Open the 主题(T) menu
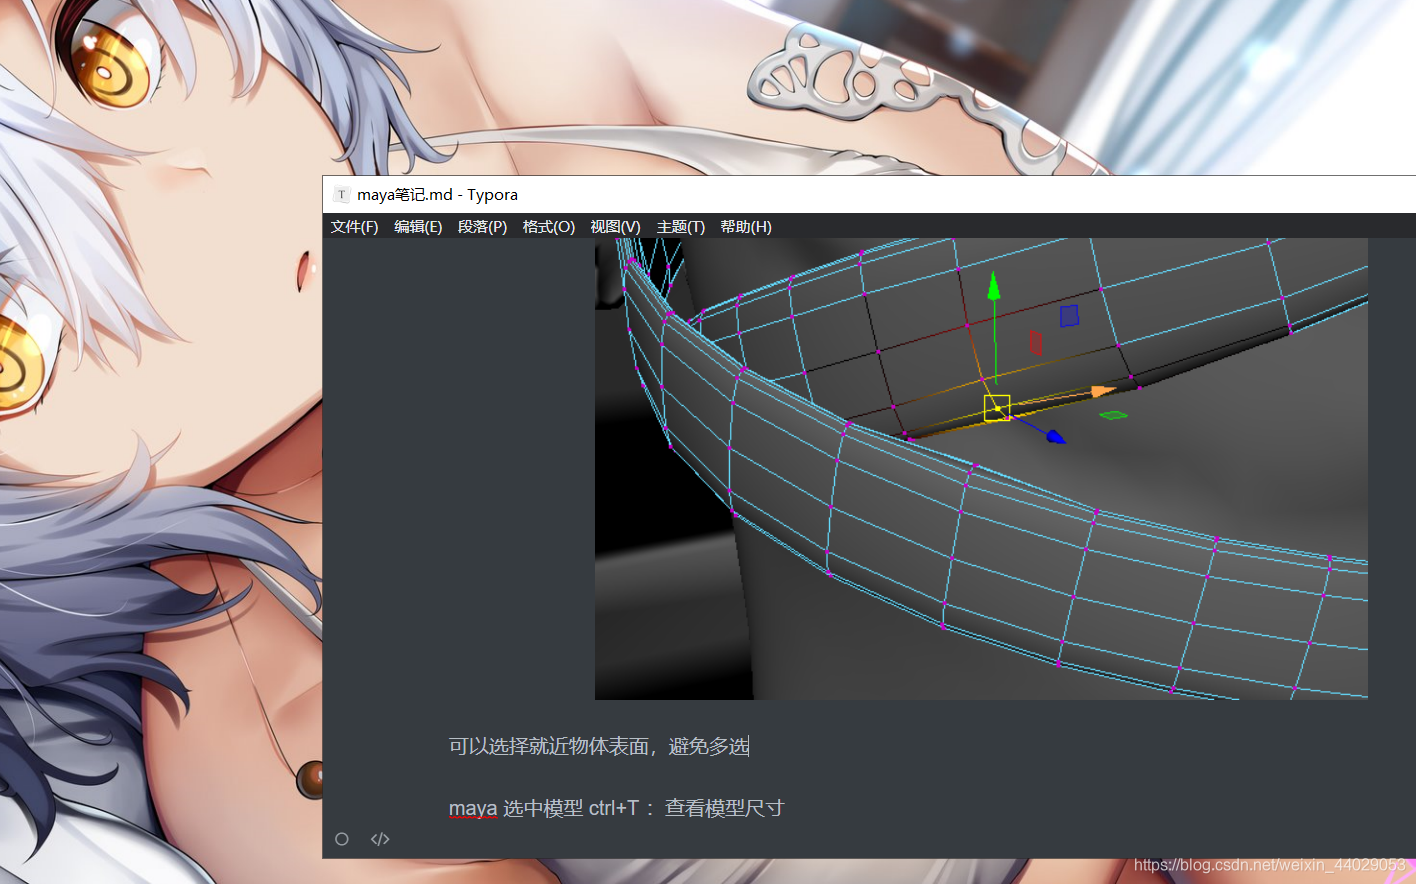 tap(680, 227)
